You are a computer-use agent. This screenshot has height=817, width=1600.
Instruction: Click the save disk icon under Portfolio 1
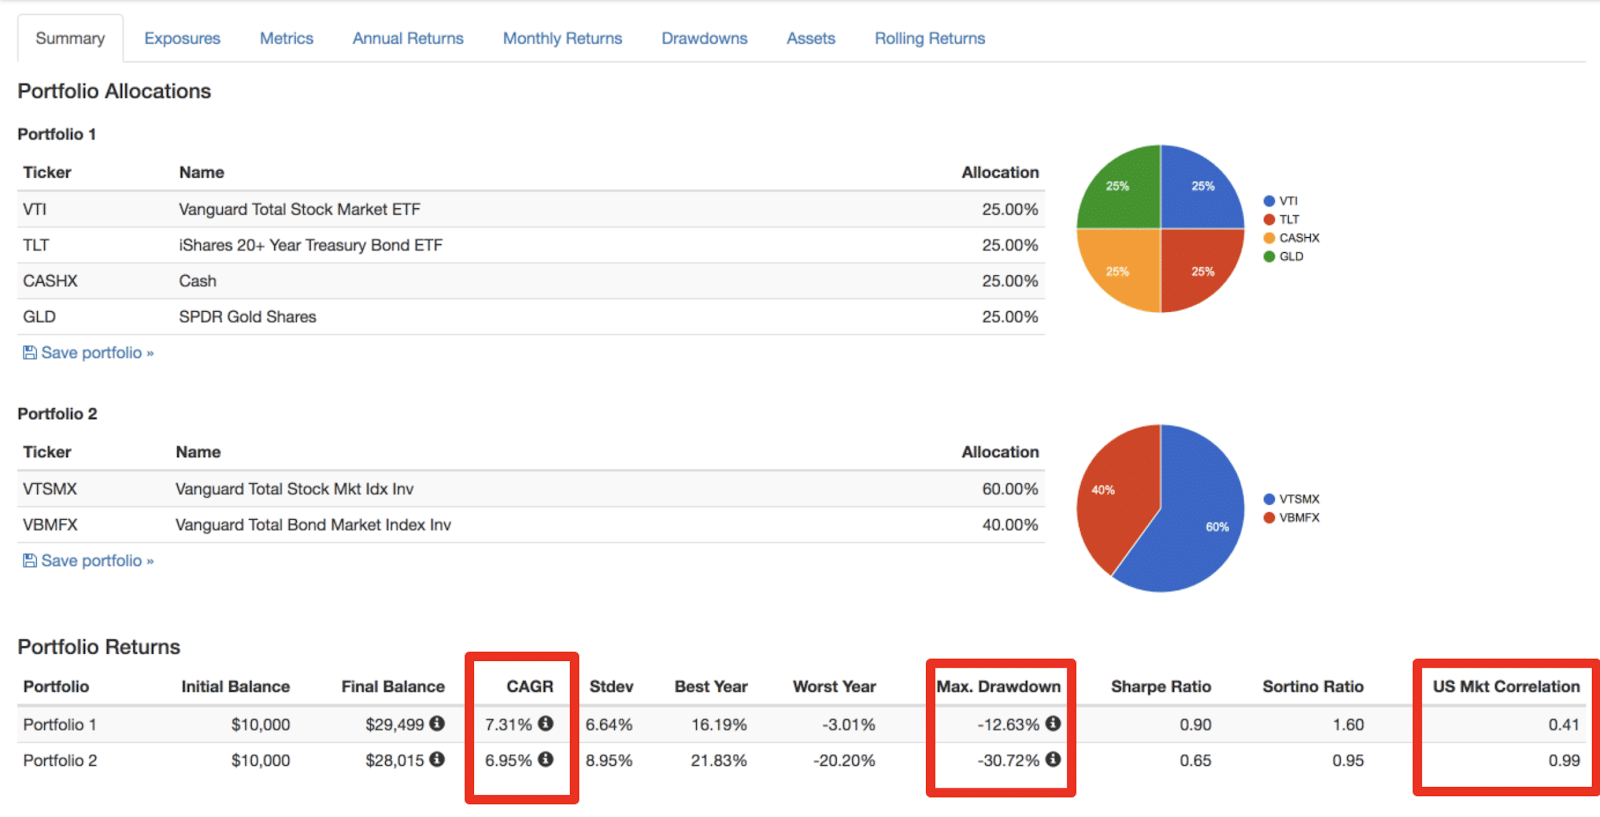click(30, 352)
